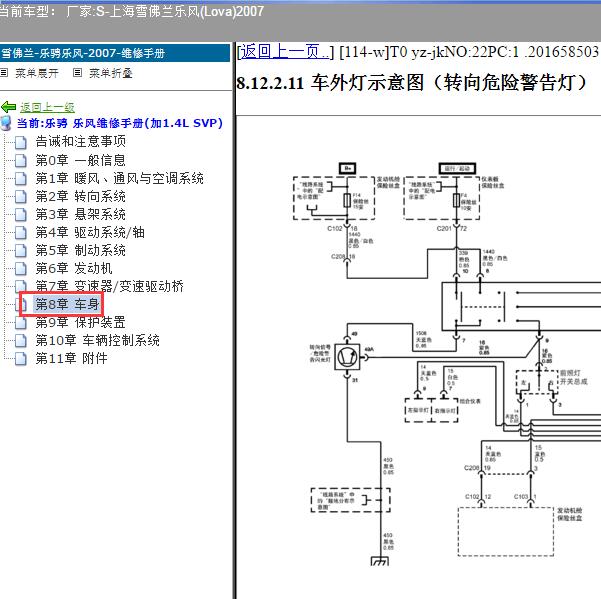Click the 菜单展开 expand icon
601x599 pixels.
coord(4,72)
